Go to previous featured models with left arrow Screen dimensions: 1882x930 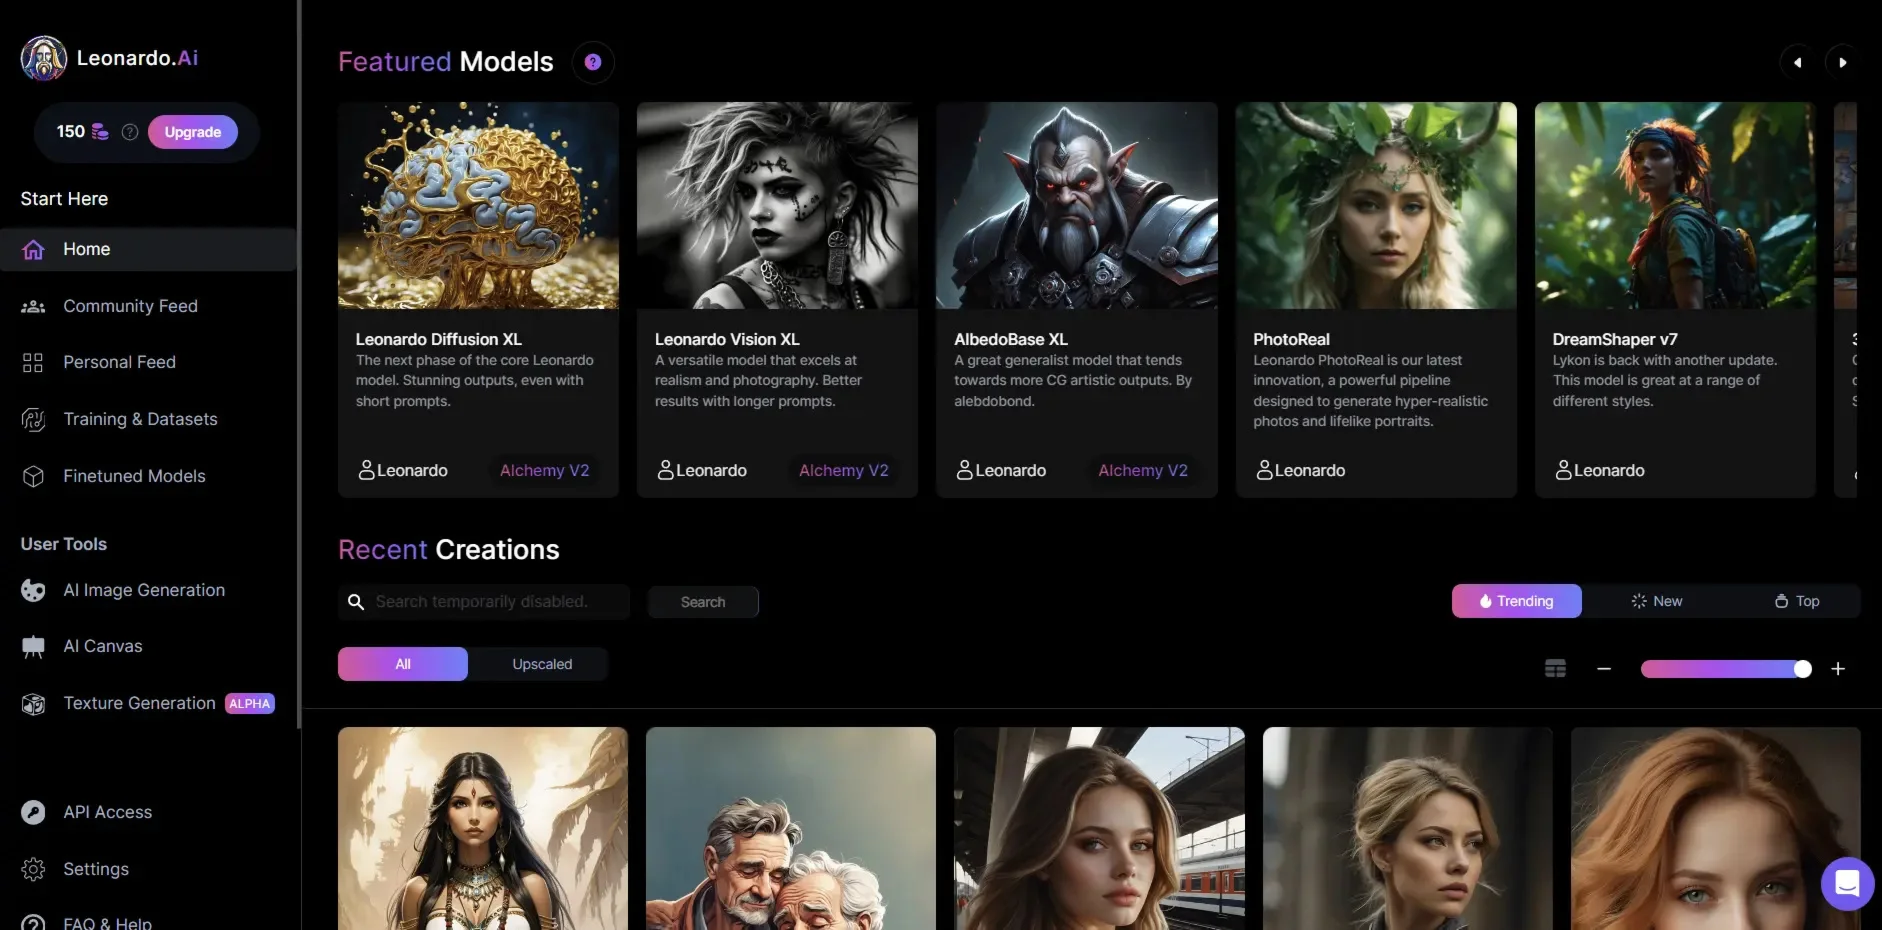coord(1797,62)
